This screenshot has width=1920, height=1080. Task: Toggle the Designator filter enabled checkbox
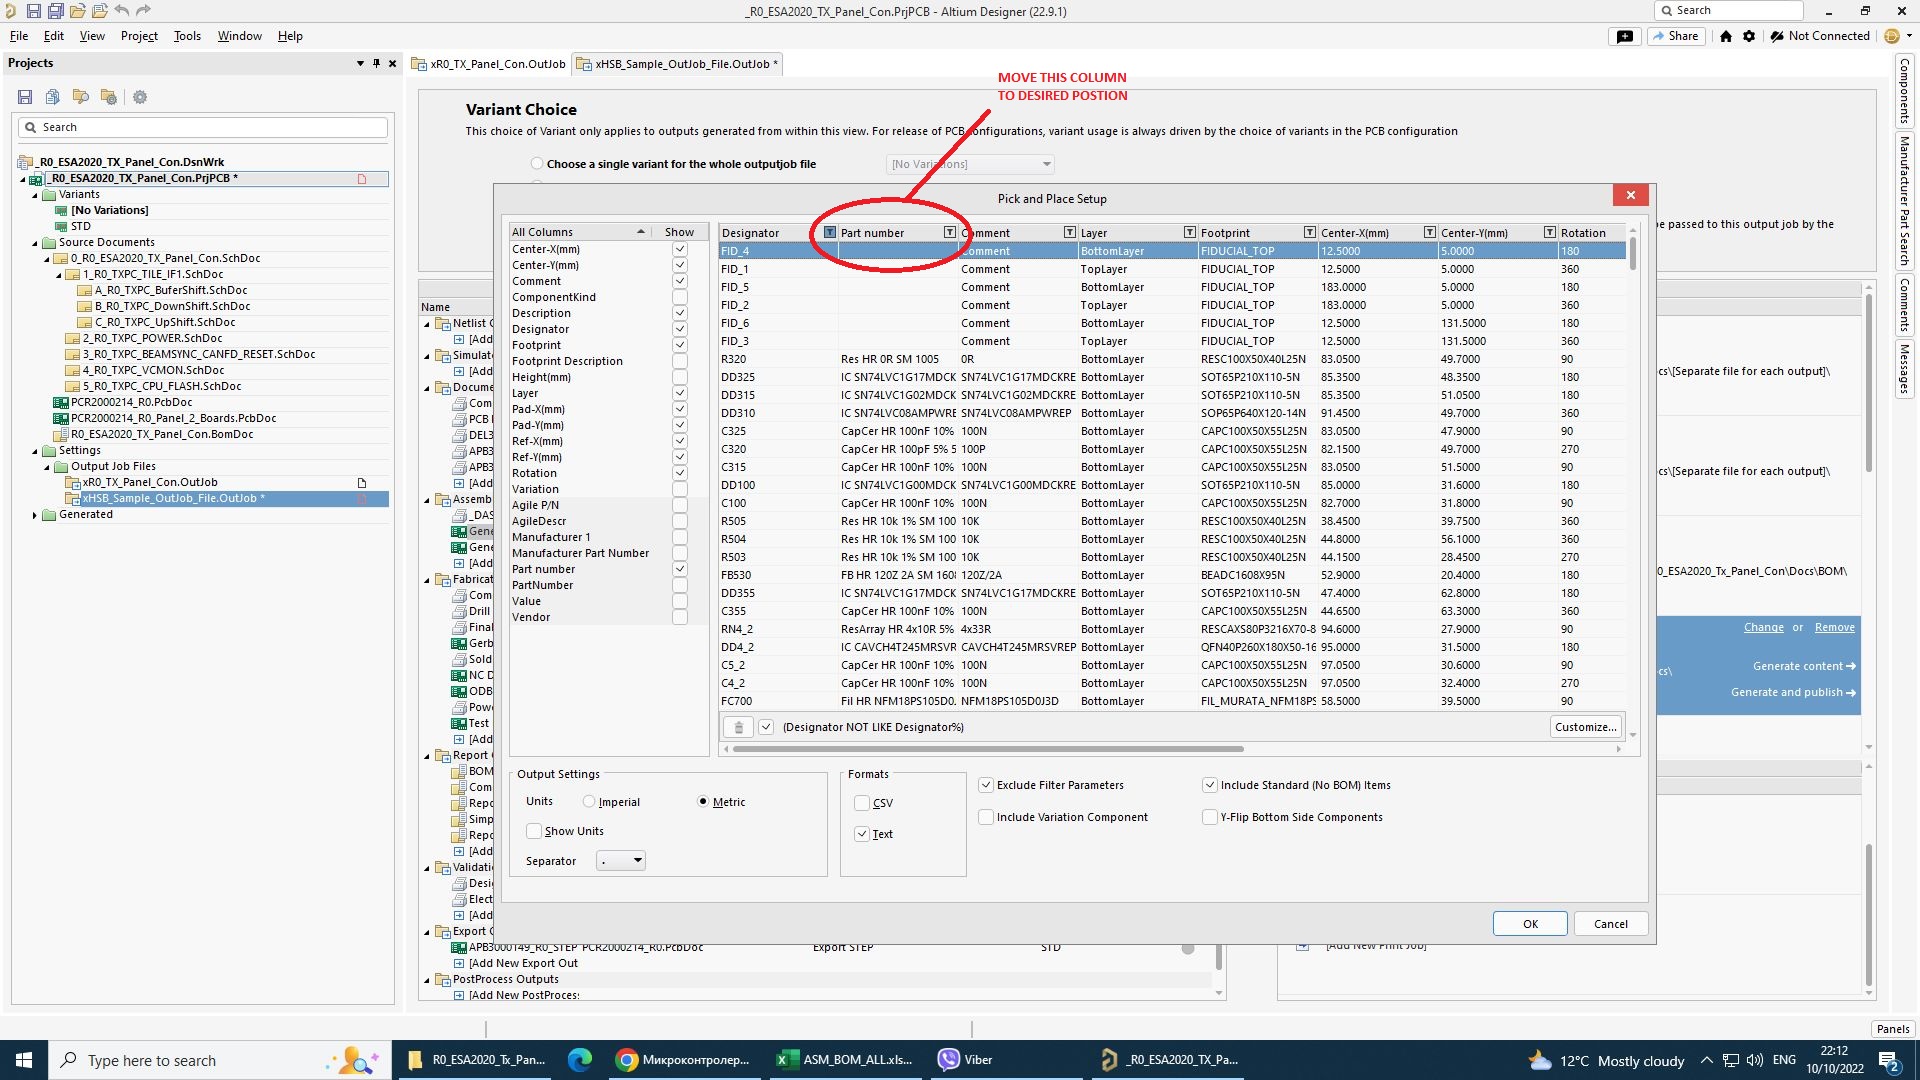766,727
